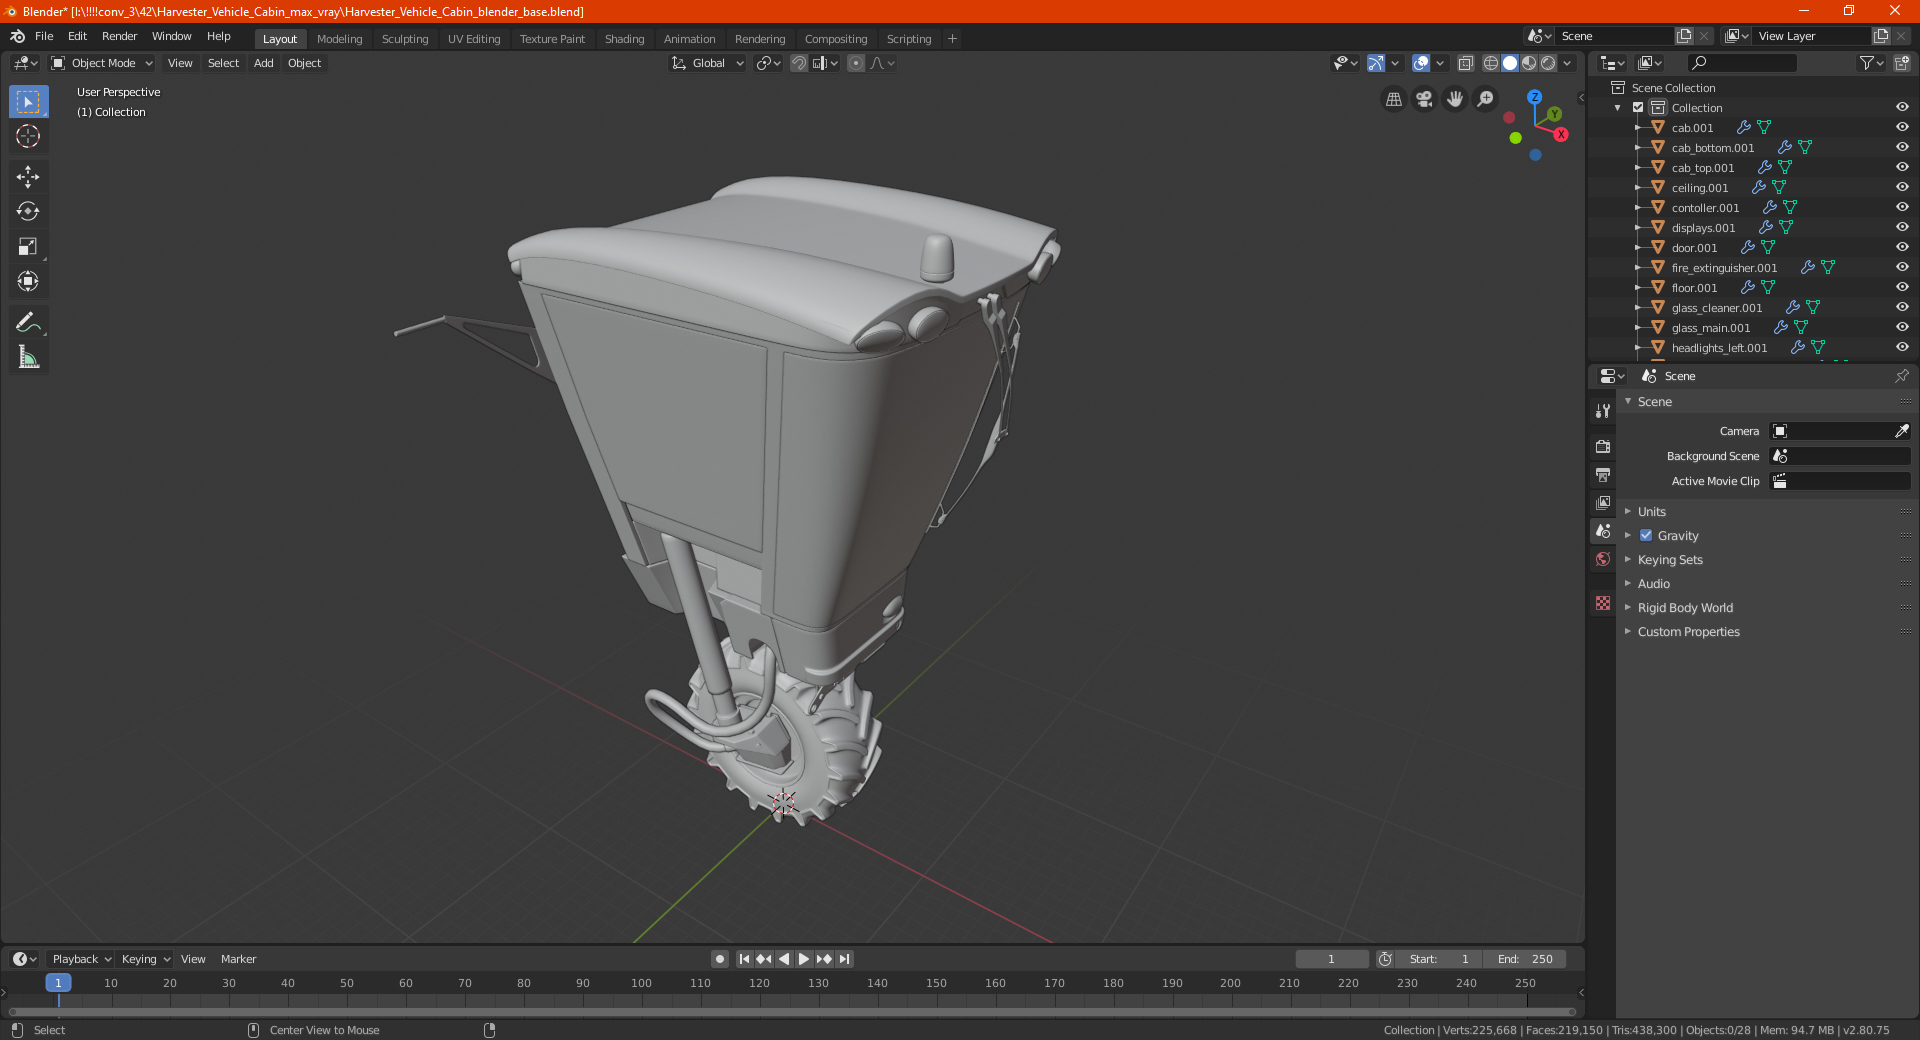Pick the Rotate tool
The width and height of the screenshot is (1920, 1040).
28,212
